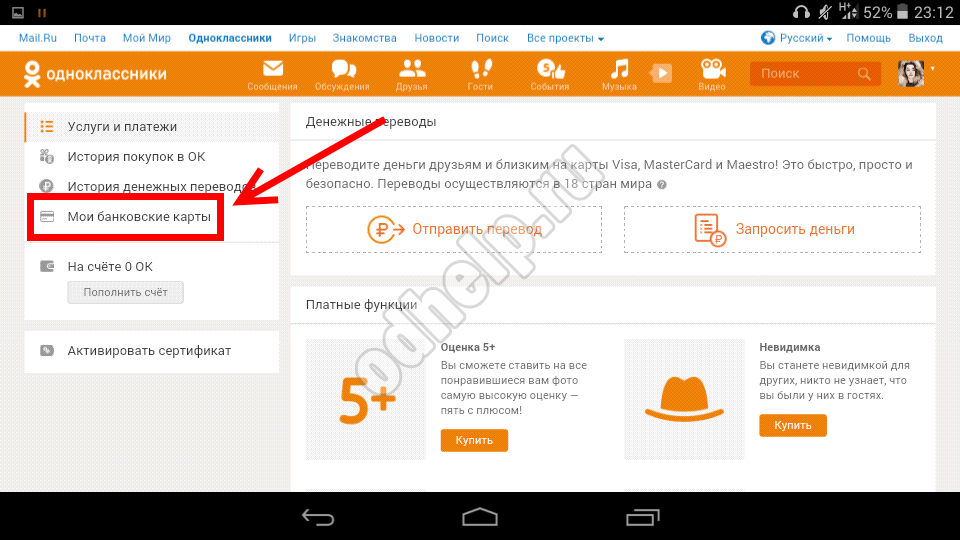The image size is (960, 540).
Task: Click Помощь link
Action: click(x=868, y=38)
